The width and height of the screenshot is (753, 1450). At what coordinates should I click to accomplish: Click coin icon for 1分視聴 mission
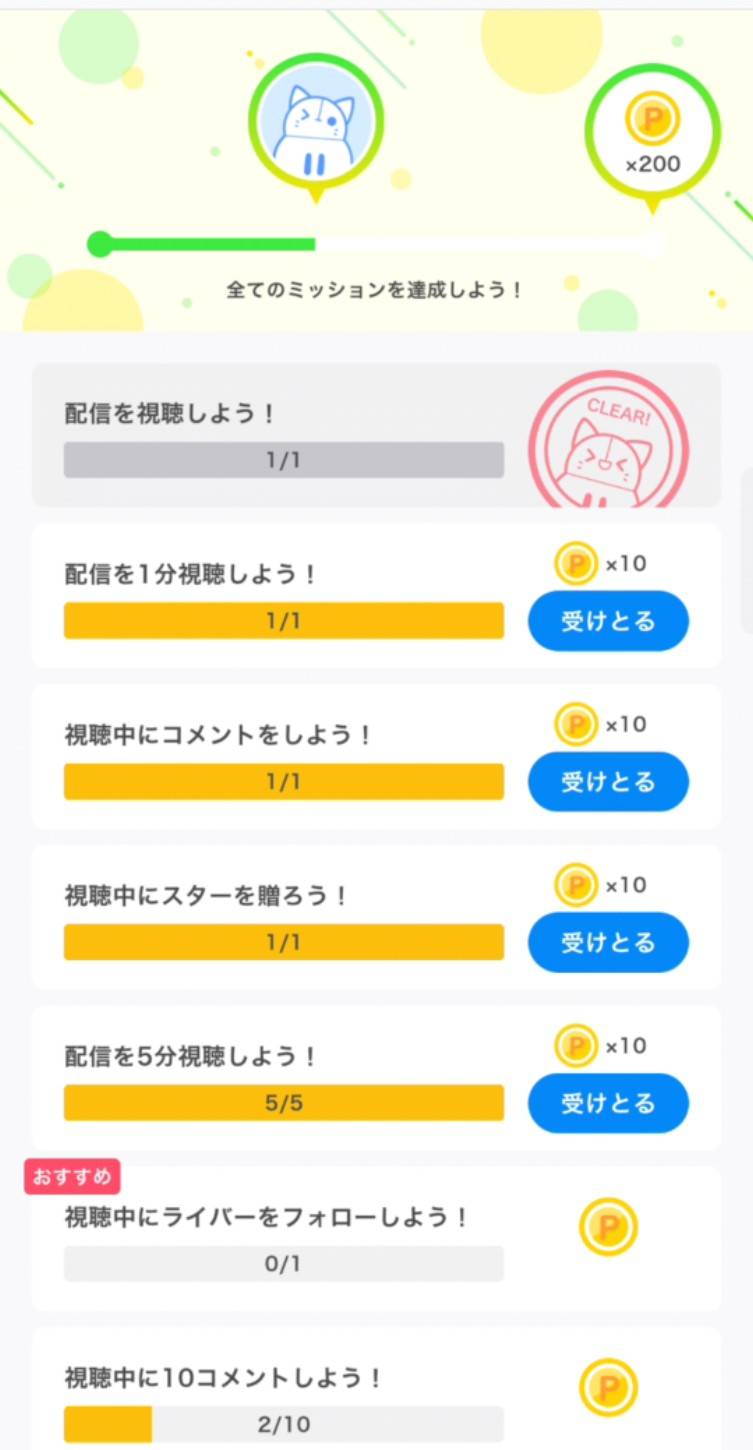pos(575,564)
